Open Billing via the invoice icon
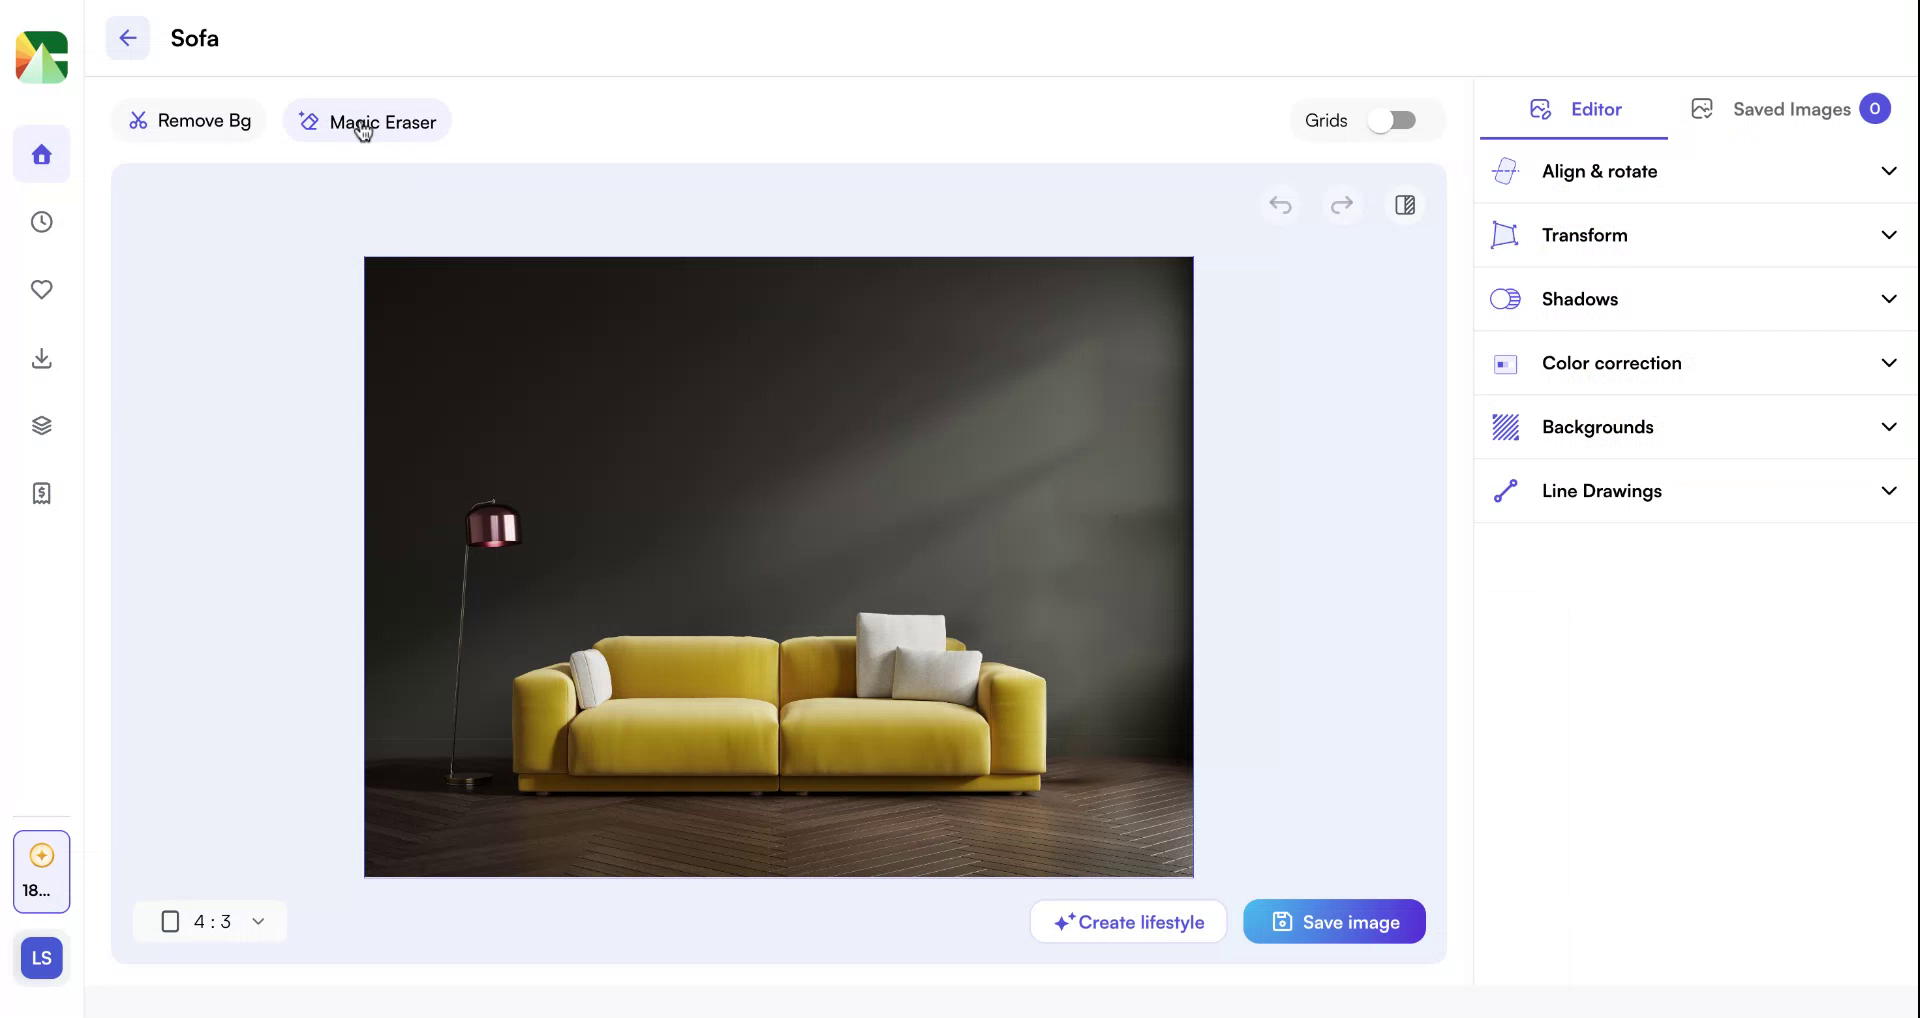Viewport: 1920px width, 1018px height. coord(41,492)
